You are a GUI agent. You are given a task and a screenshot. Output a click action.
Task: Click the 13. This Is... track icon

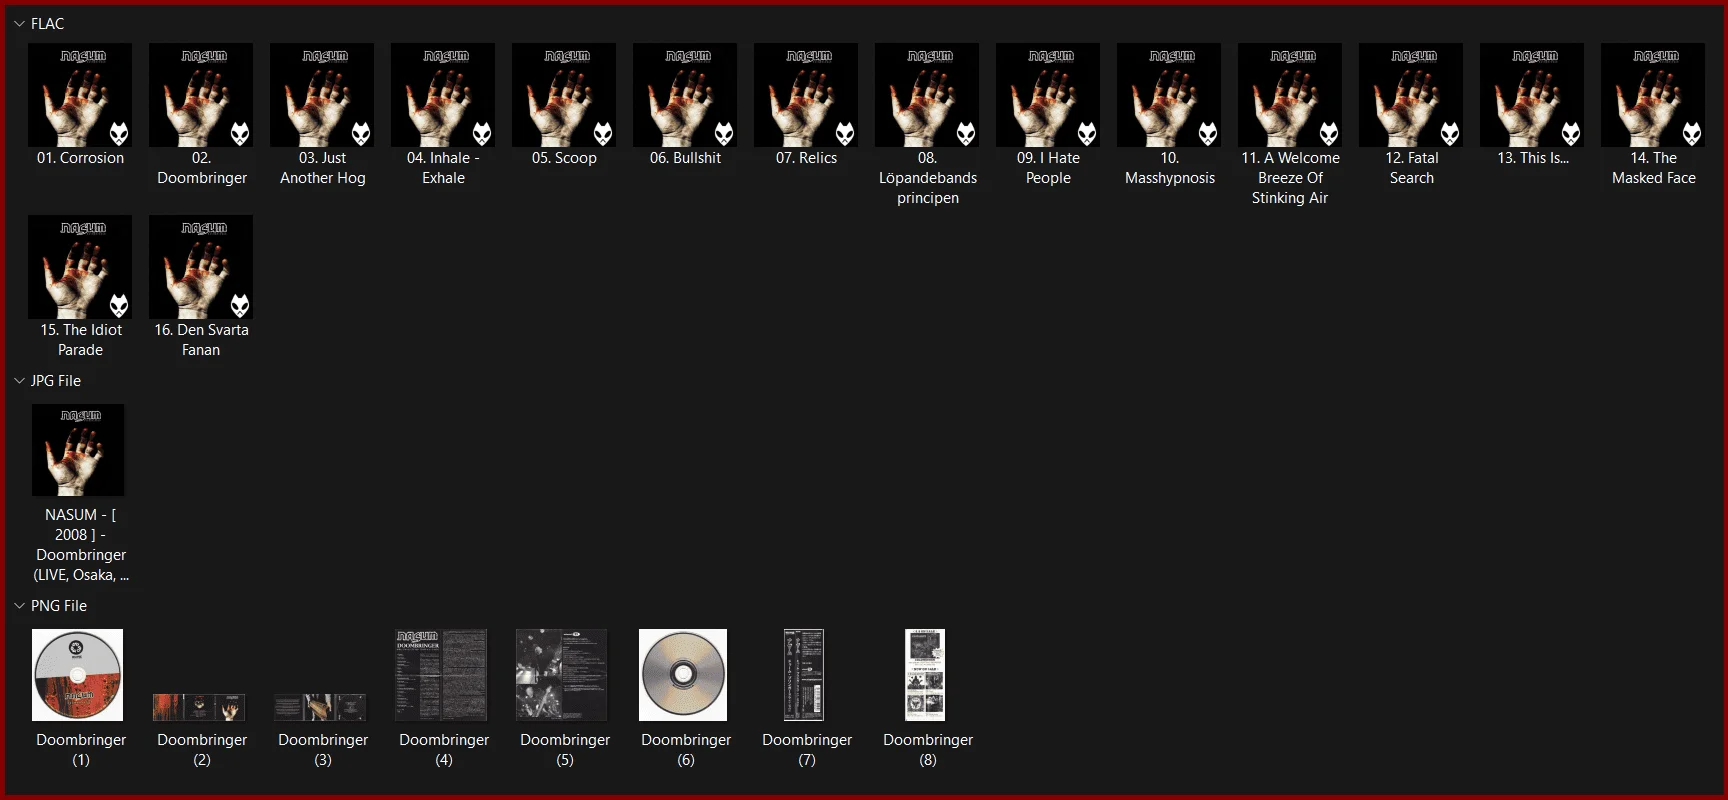tap(1532, 95)
